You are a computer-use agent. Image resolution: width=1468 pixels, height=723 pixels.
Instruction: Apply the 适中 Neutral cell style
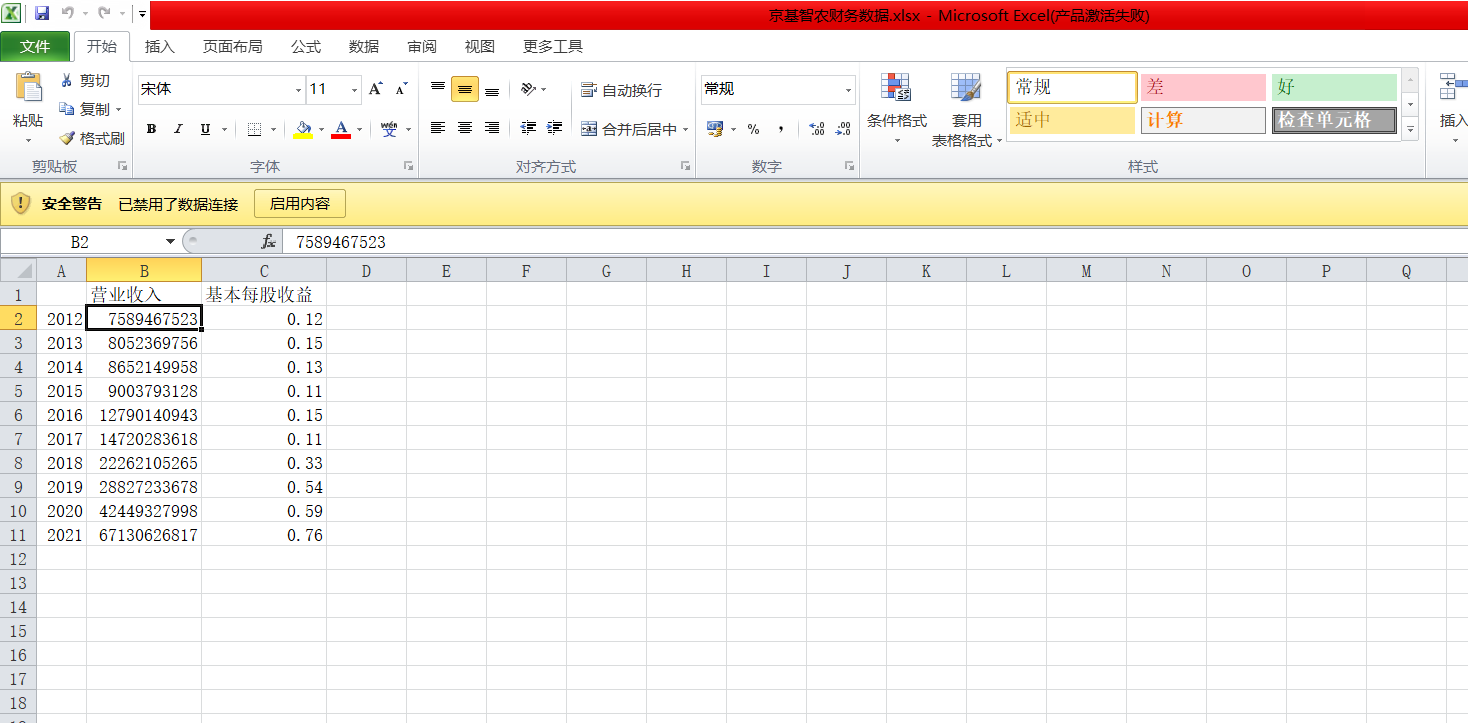tap(1072, 121)
